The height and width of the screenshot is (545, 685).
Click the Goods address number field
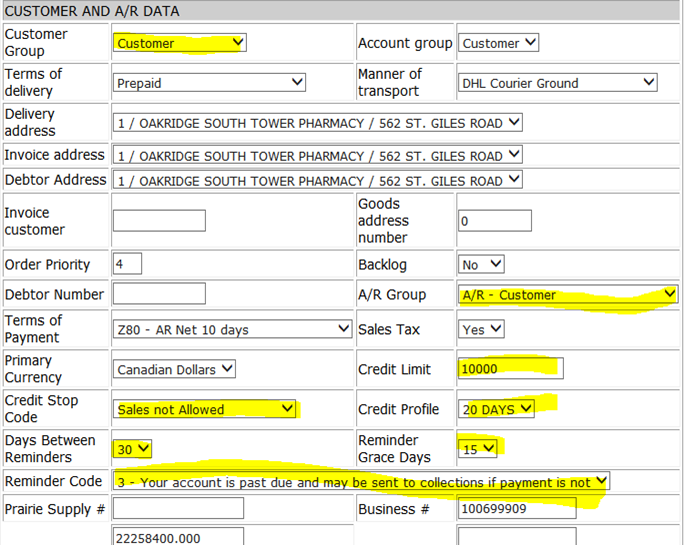(x=495, y=221)
